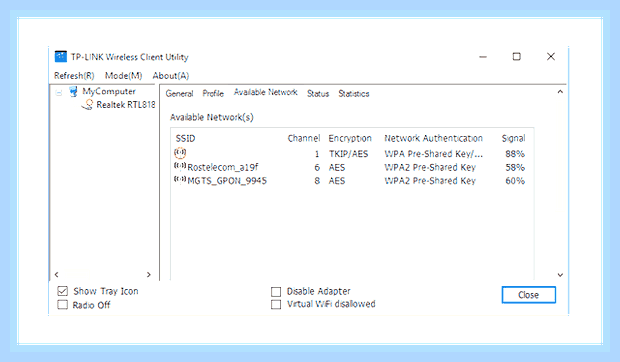Click the Close button
The image size is (620, 362).
[x=529, y=295]
